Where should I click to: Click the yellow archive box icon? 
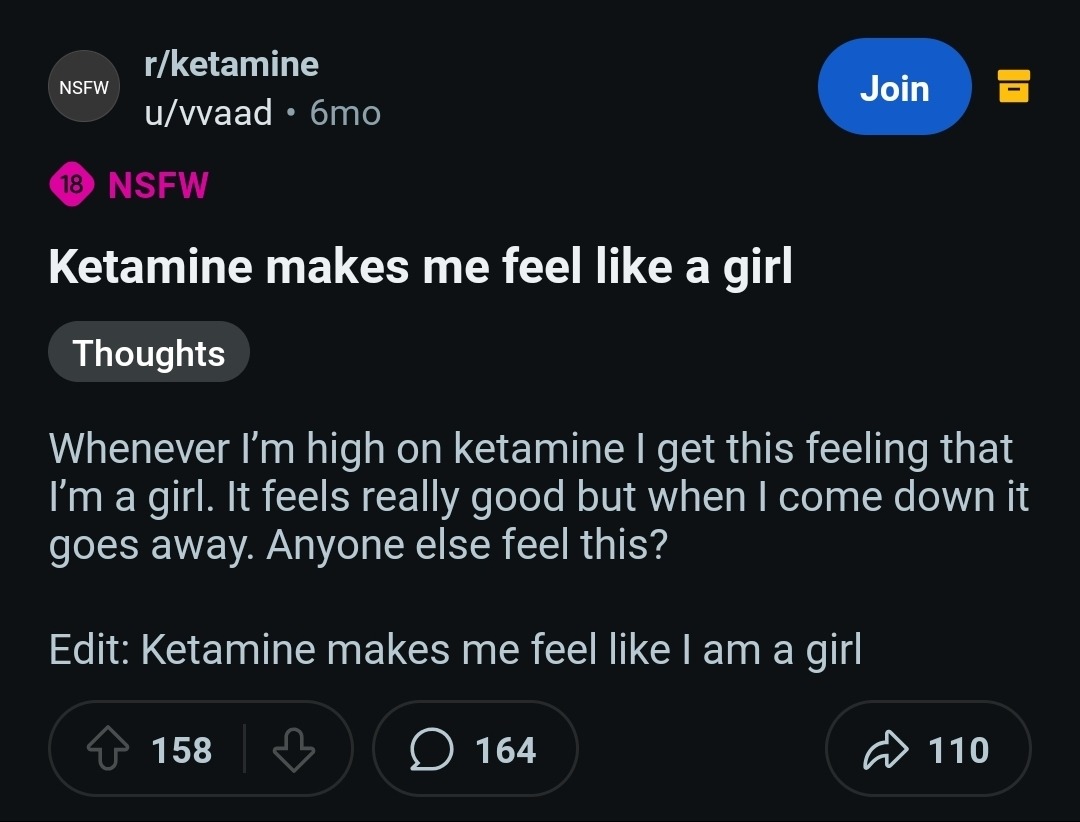point(1014,86)
